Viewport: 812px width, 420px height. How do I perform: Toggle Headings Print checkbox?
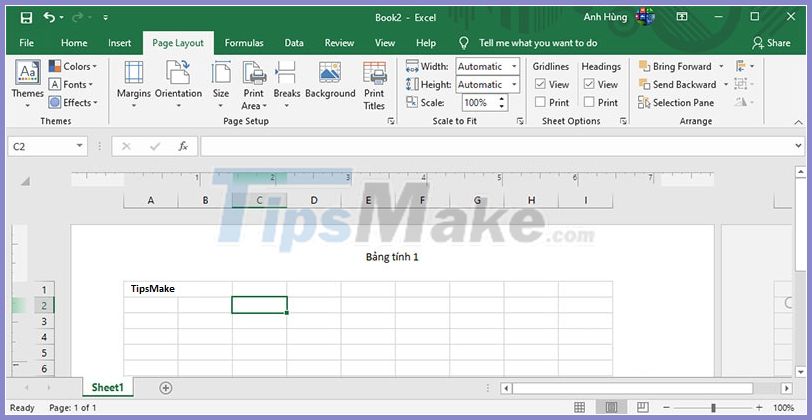[x=589, y=103]
